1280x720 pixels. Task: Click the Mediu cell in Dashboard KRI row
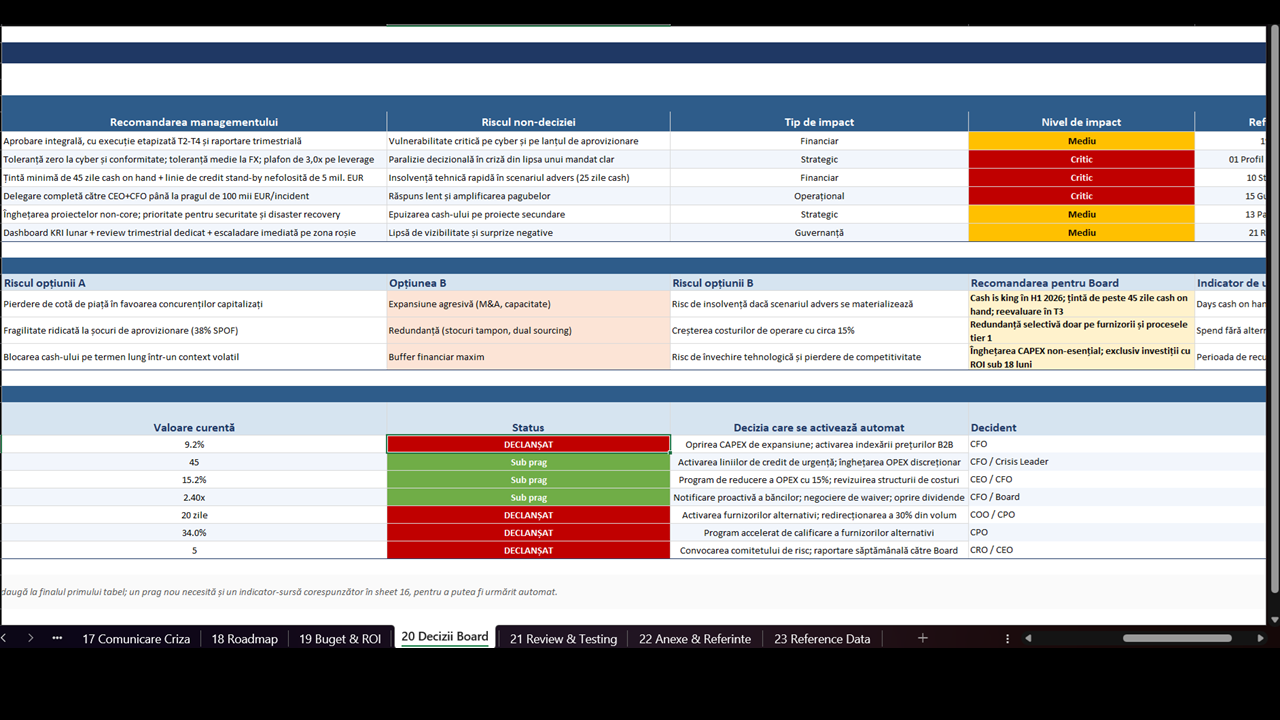1081,232
